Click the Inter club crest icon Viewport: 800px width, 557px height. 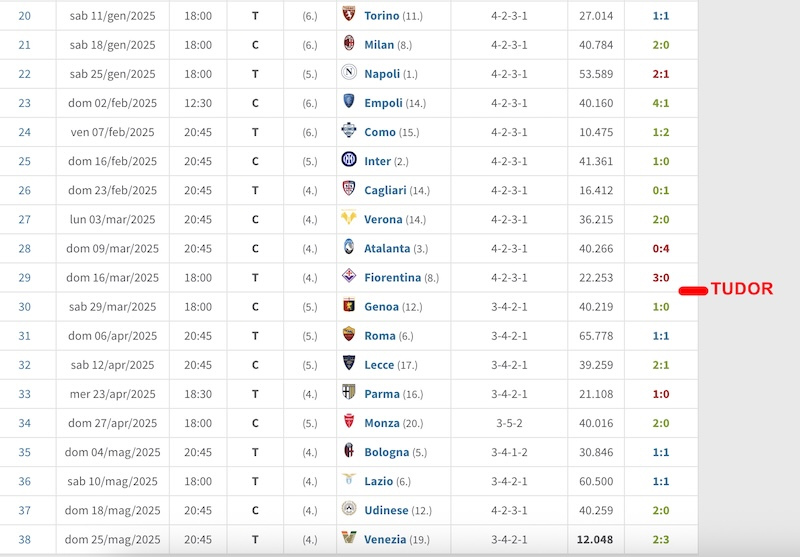[x=348, y=159]
